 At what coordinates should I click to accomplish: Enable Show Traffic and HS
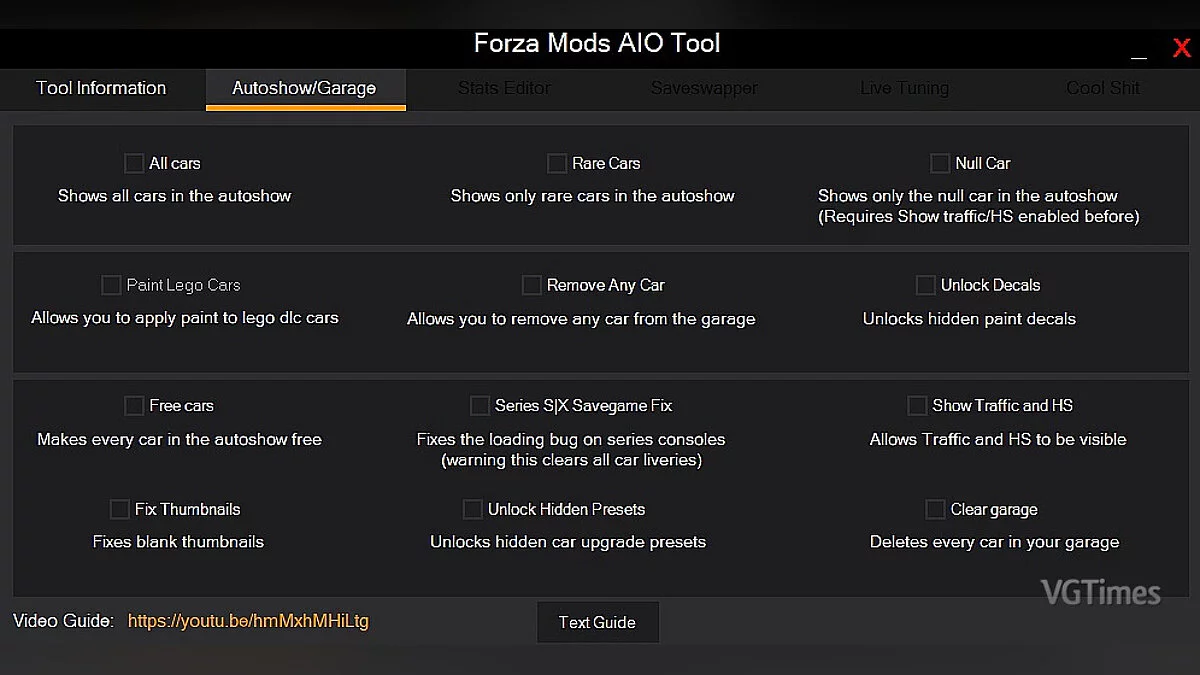917,406
